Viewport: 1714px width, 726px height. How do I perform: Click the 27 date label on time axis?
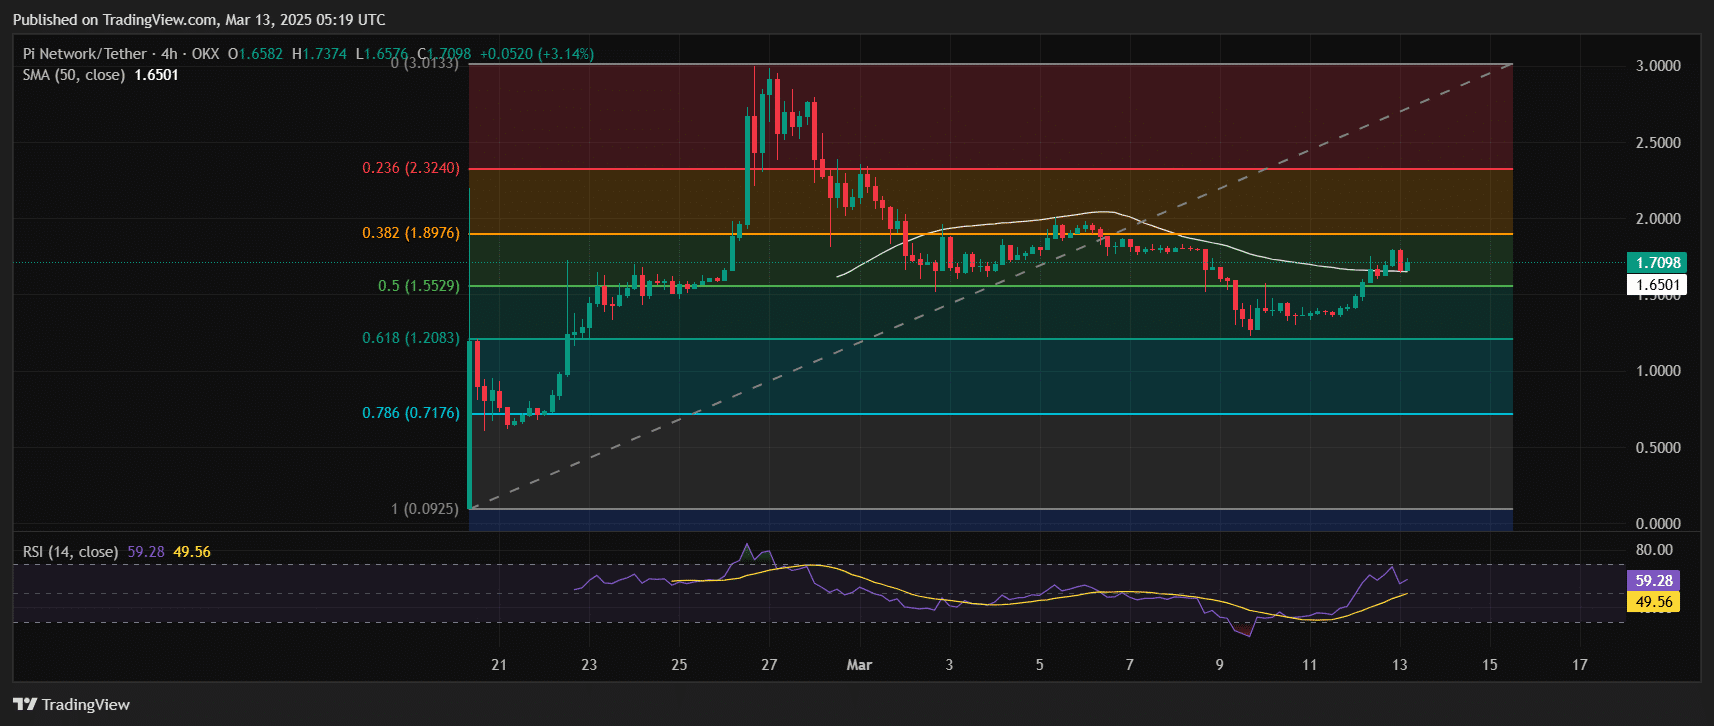pyautogui.click(x=769, y=665)
